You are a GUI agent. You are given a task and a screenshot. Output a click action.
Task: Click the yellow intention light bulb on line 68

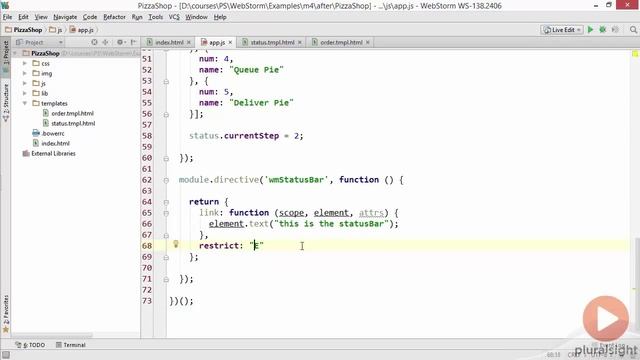[176, 244]
